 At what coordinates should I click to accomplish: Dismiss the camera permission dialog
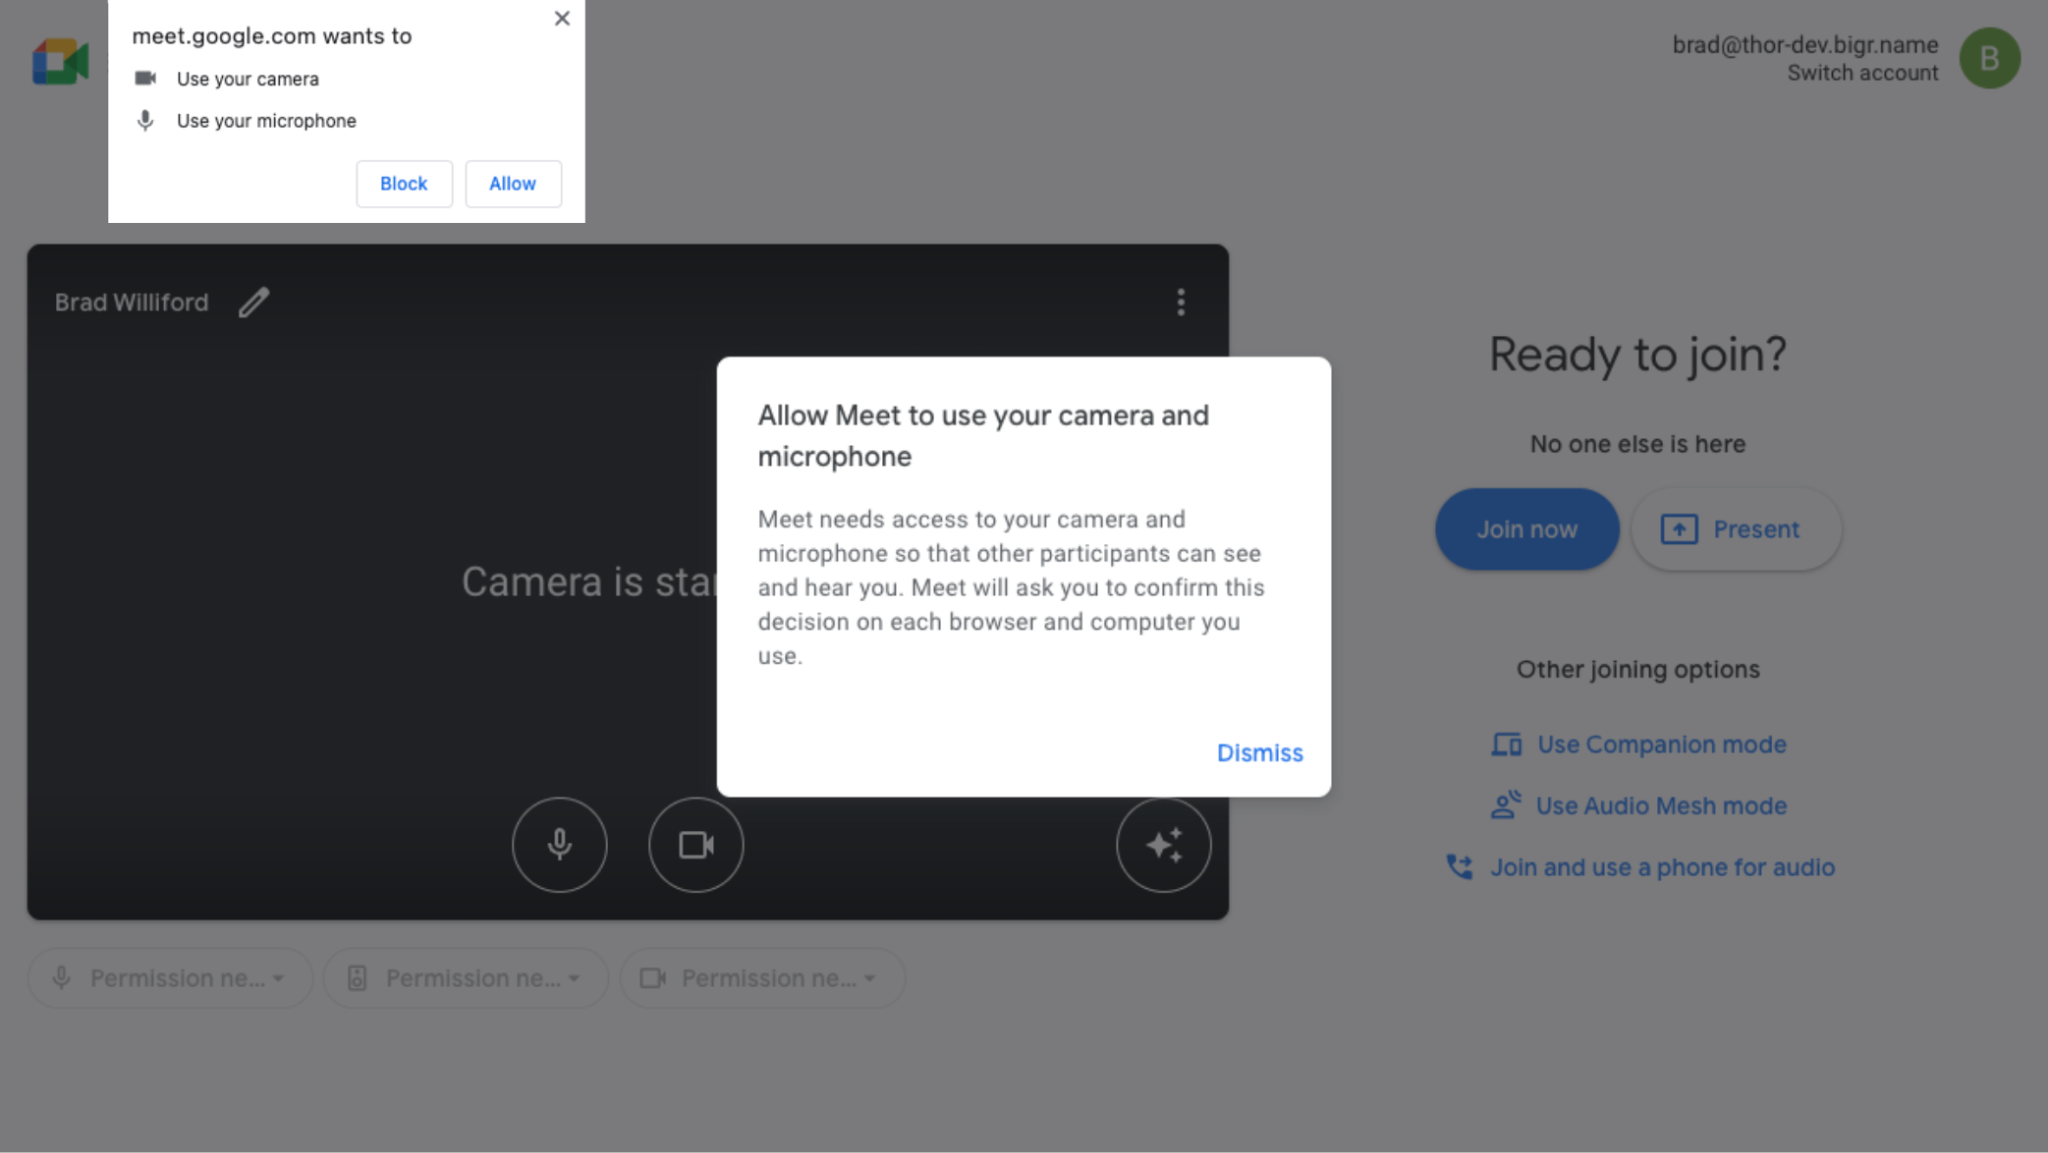click(x=1260, y=752)
